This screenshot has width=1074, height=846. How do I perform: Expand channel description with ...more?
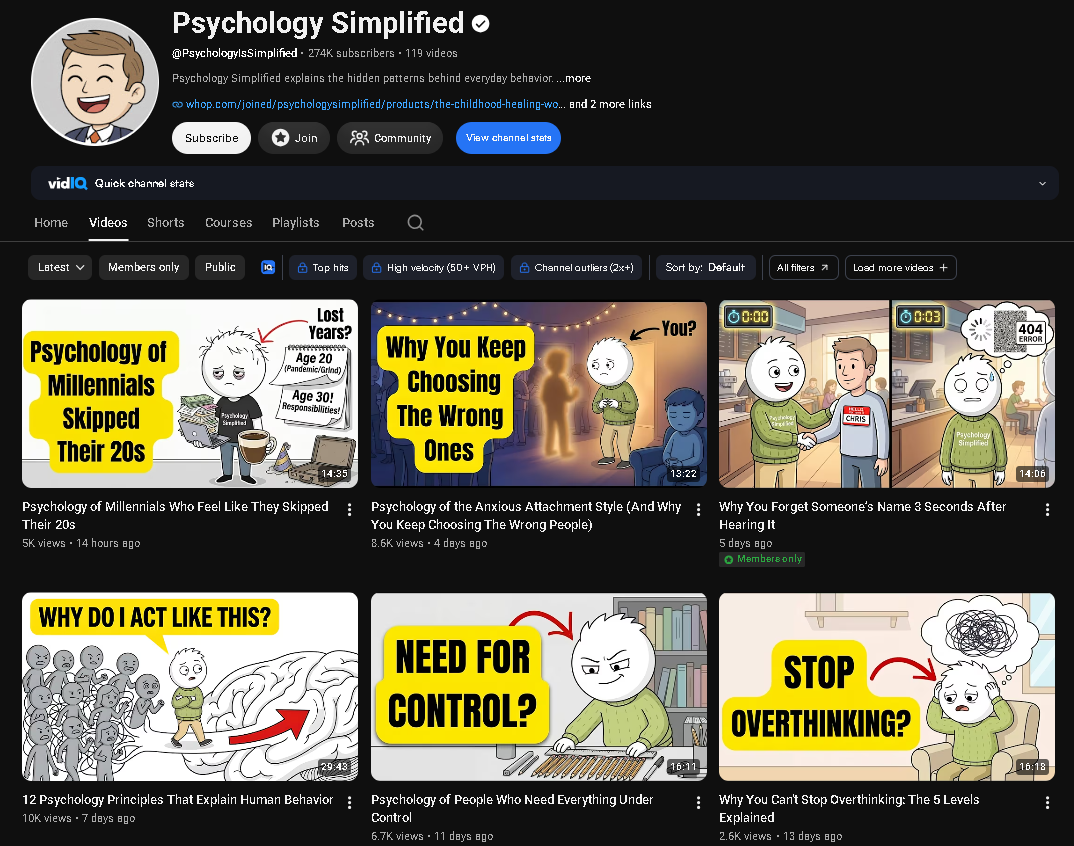574,78
